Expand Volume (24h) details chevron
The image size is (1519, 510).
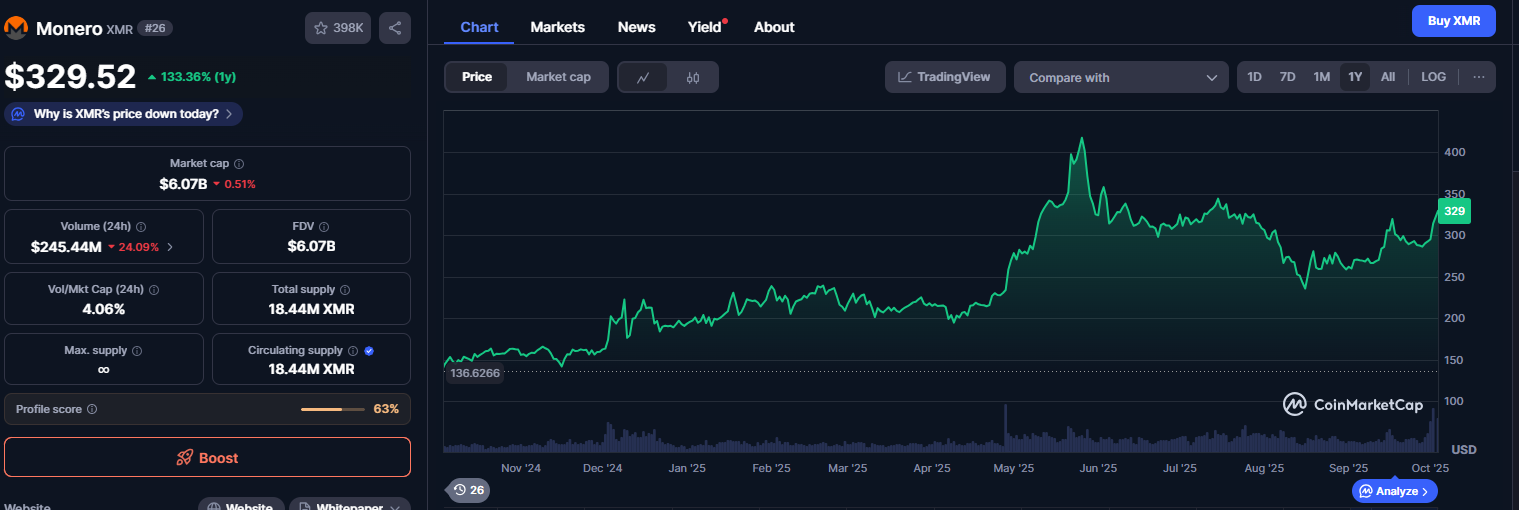tap(169, 247)
